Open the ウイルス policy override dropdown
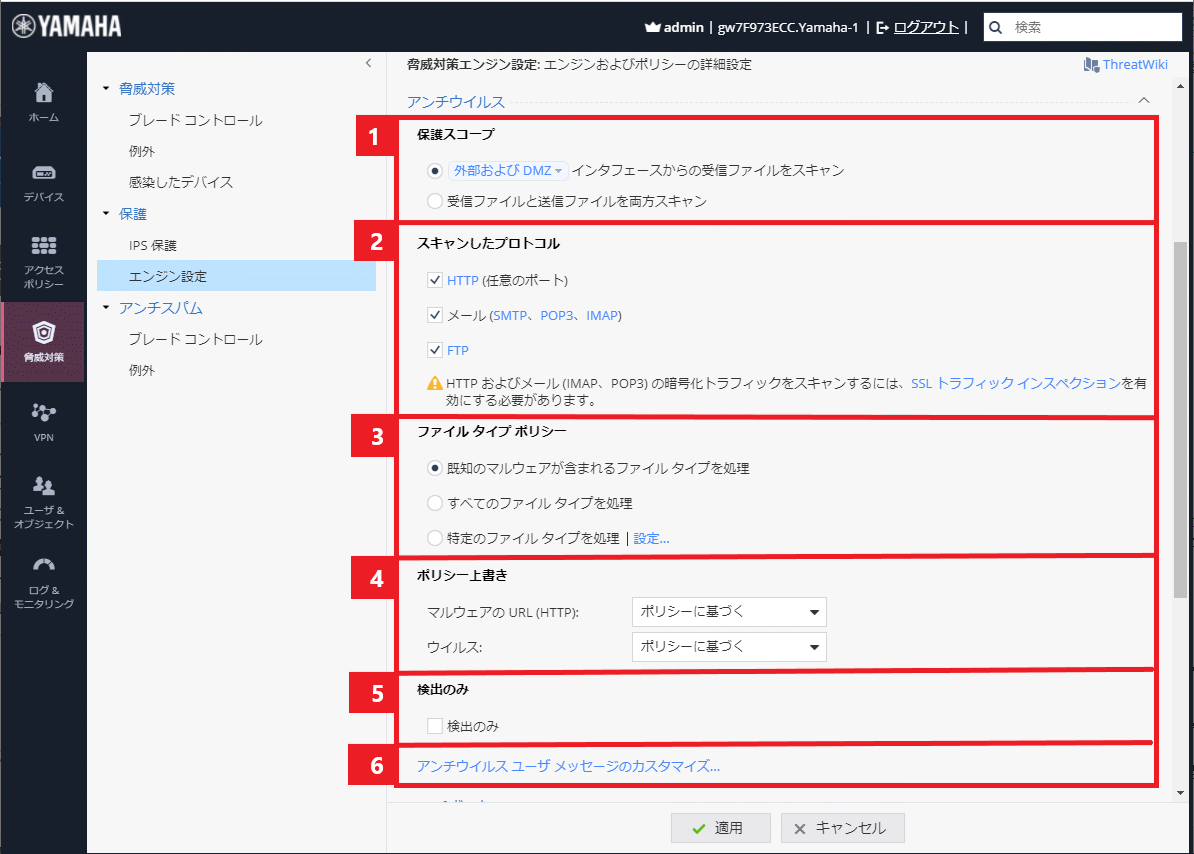Viewport: 1194px width, 854px height. pyautogui.click(x=729, y=647)
